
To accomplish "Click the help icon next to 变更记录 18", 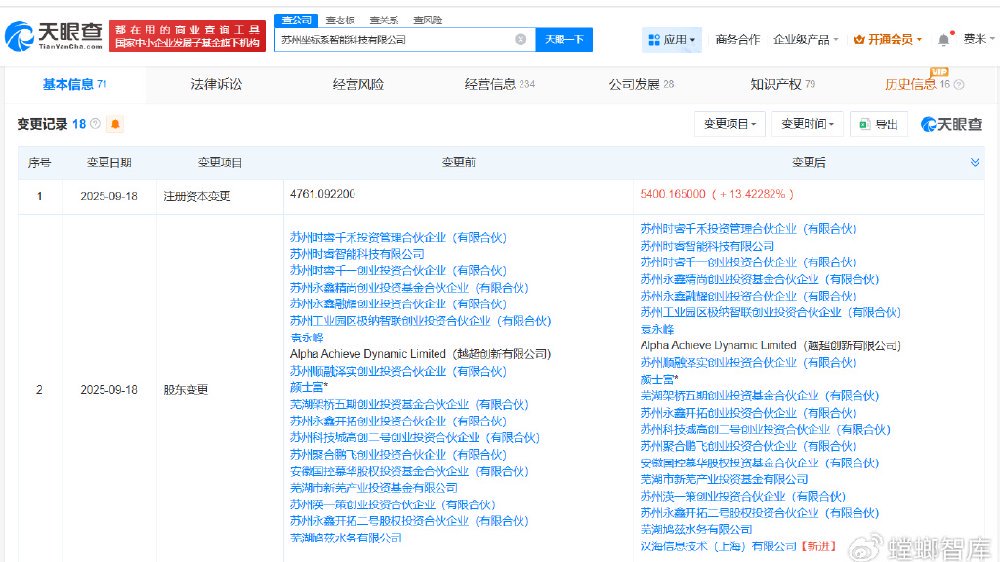I will [96, 123].
